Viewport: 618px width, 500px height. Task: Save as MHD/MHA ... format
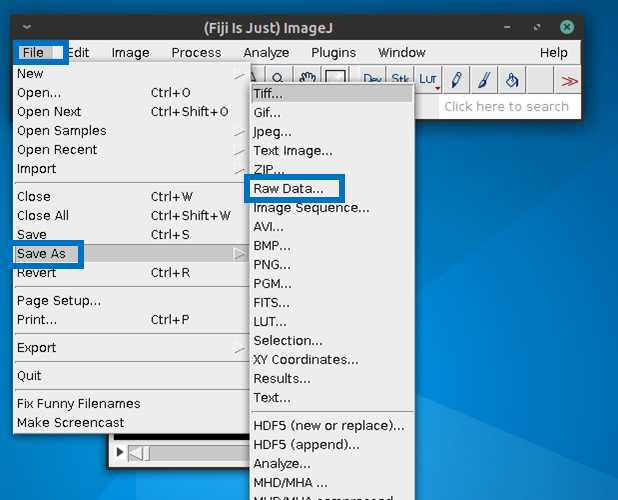[332, 482]
